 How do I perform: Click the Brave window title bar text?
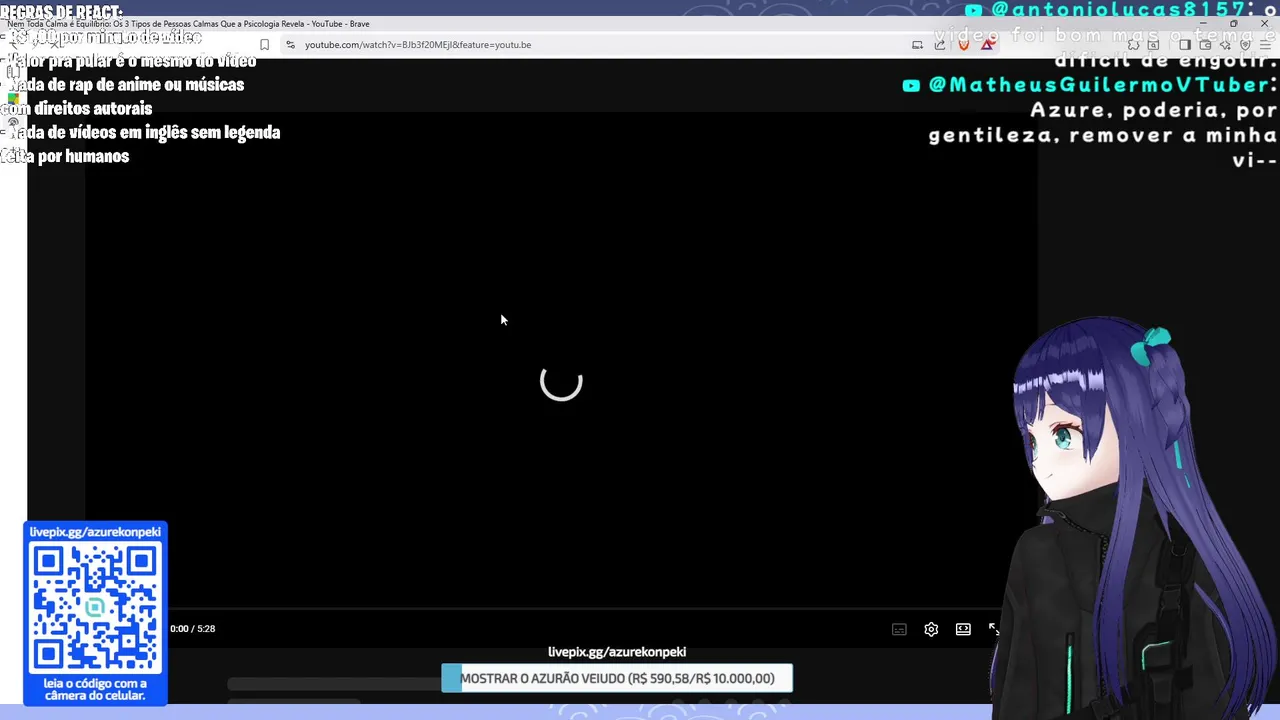[188, 24]
